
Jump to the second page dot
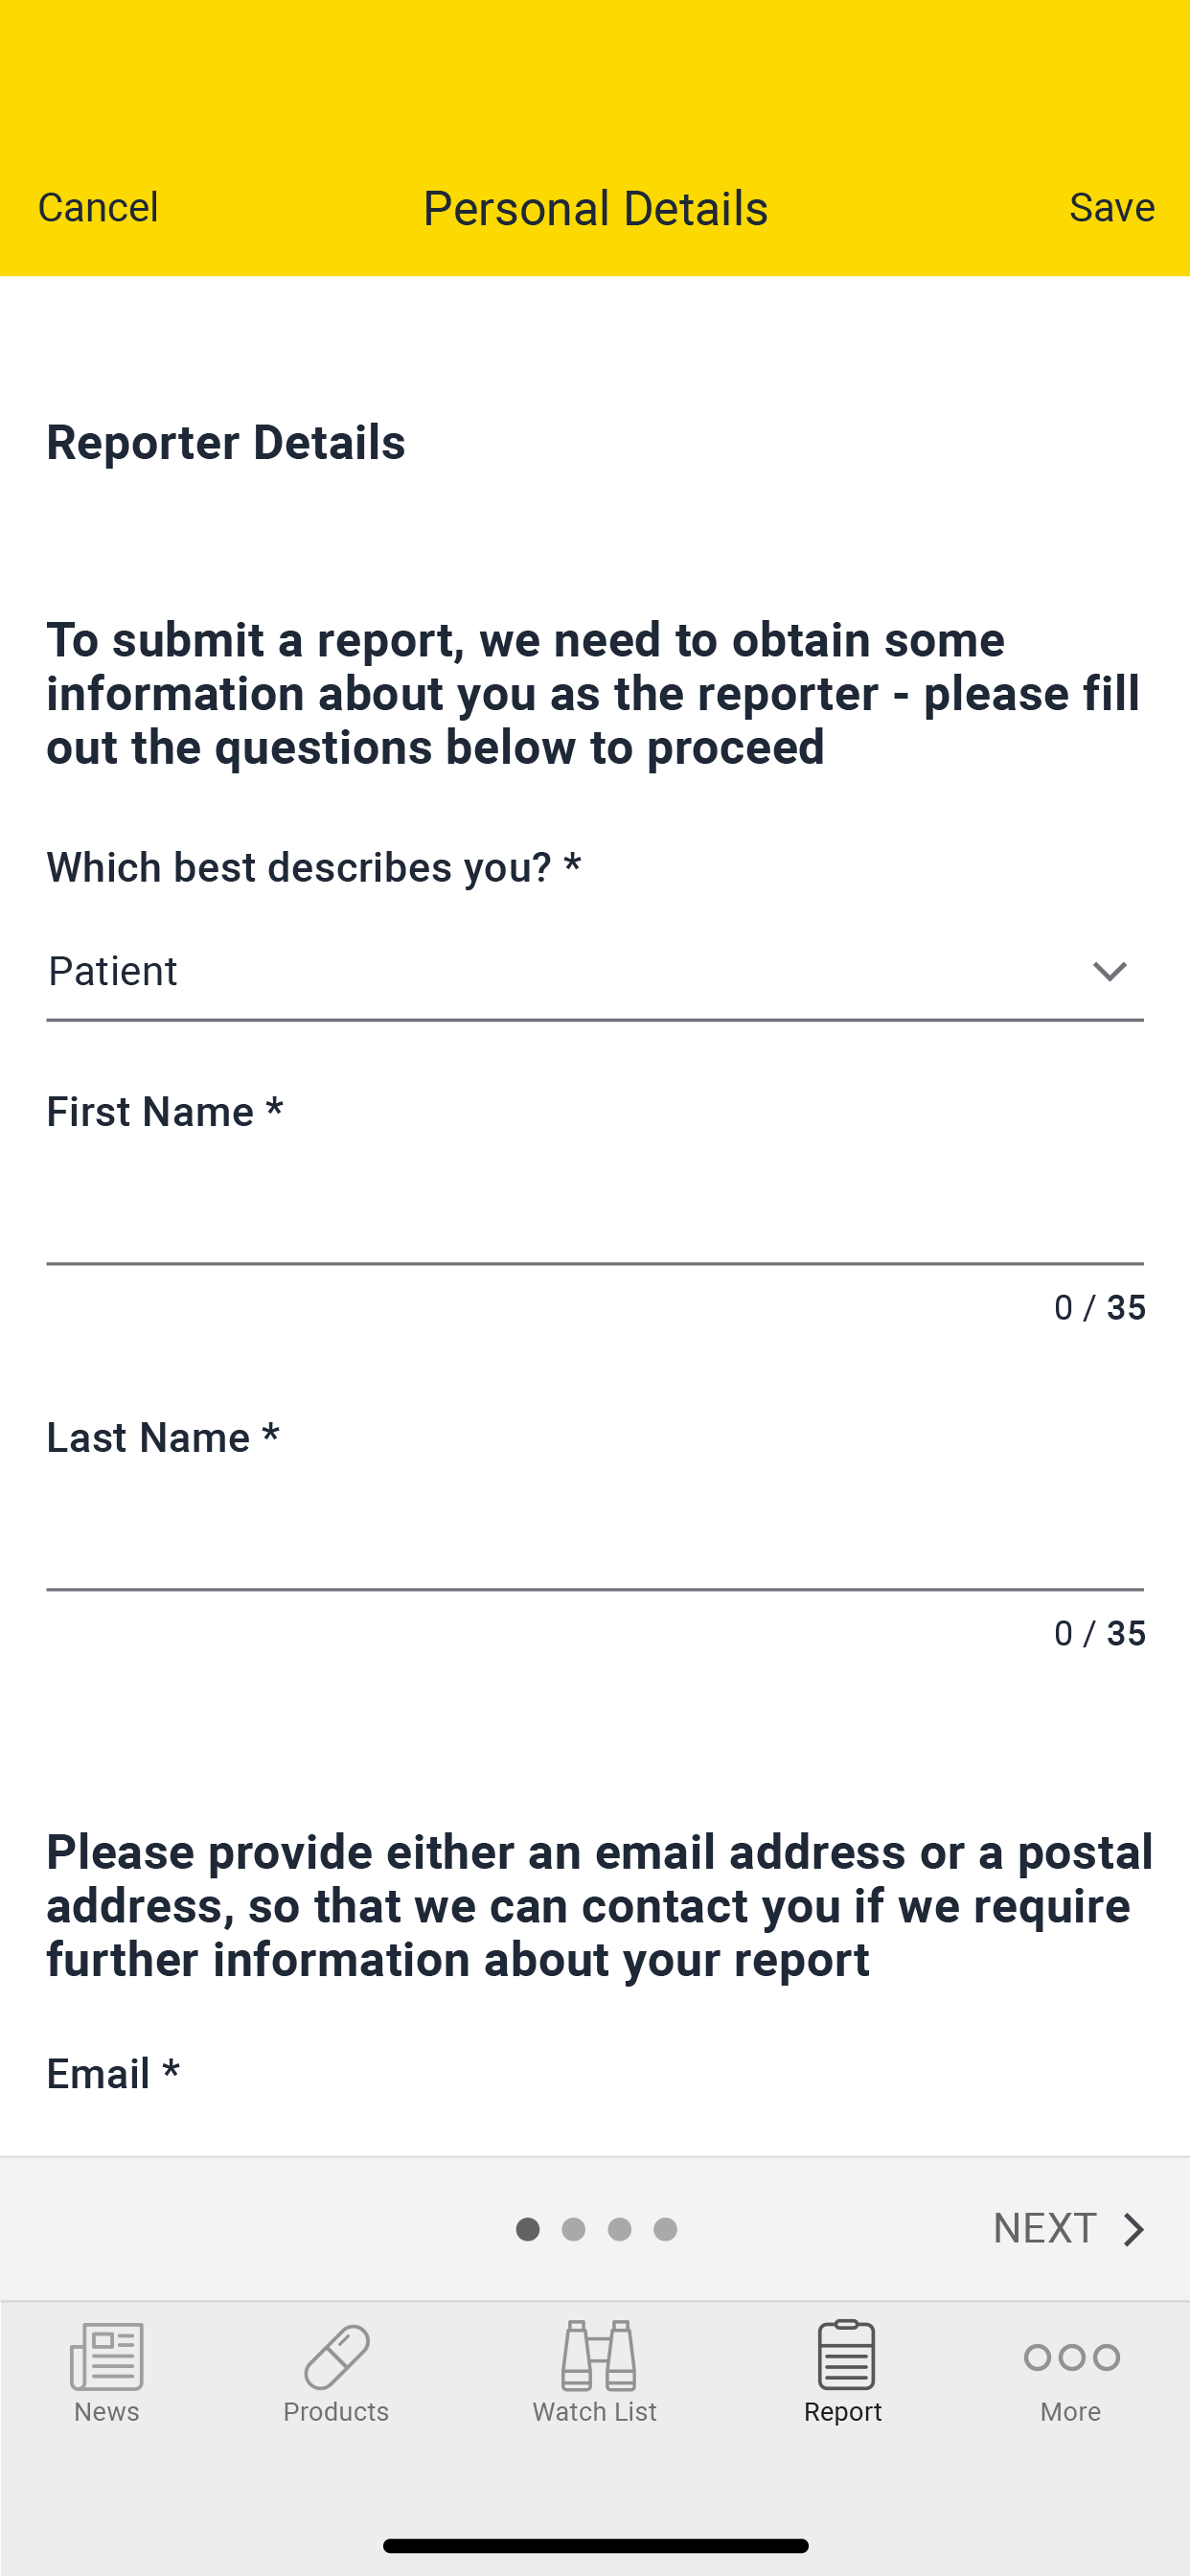tap(573, 2229)
